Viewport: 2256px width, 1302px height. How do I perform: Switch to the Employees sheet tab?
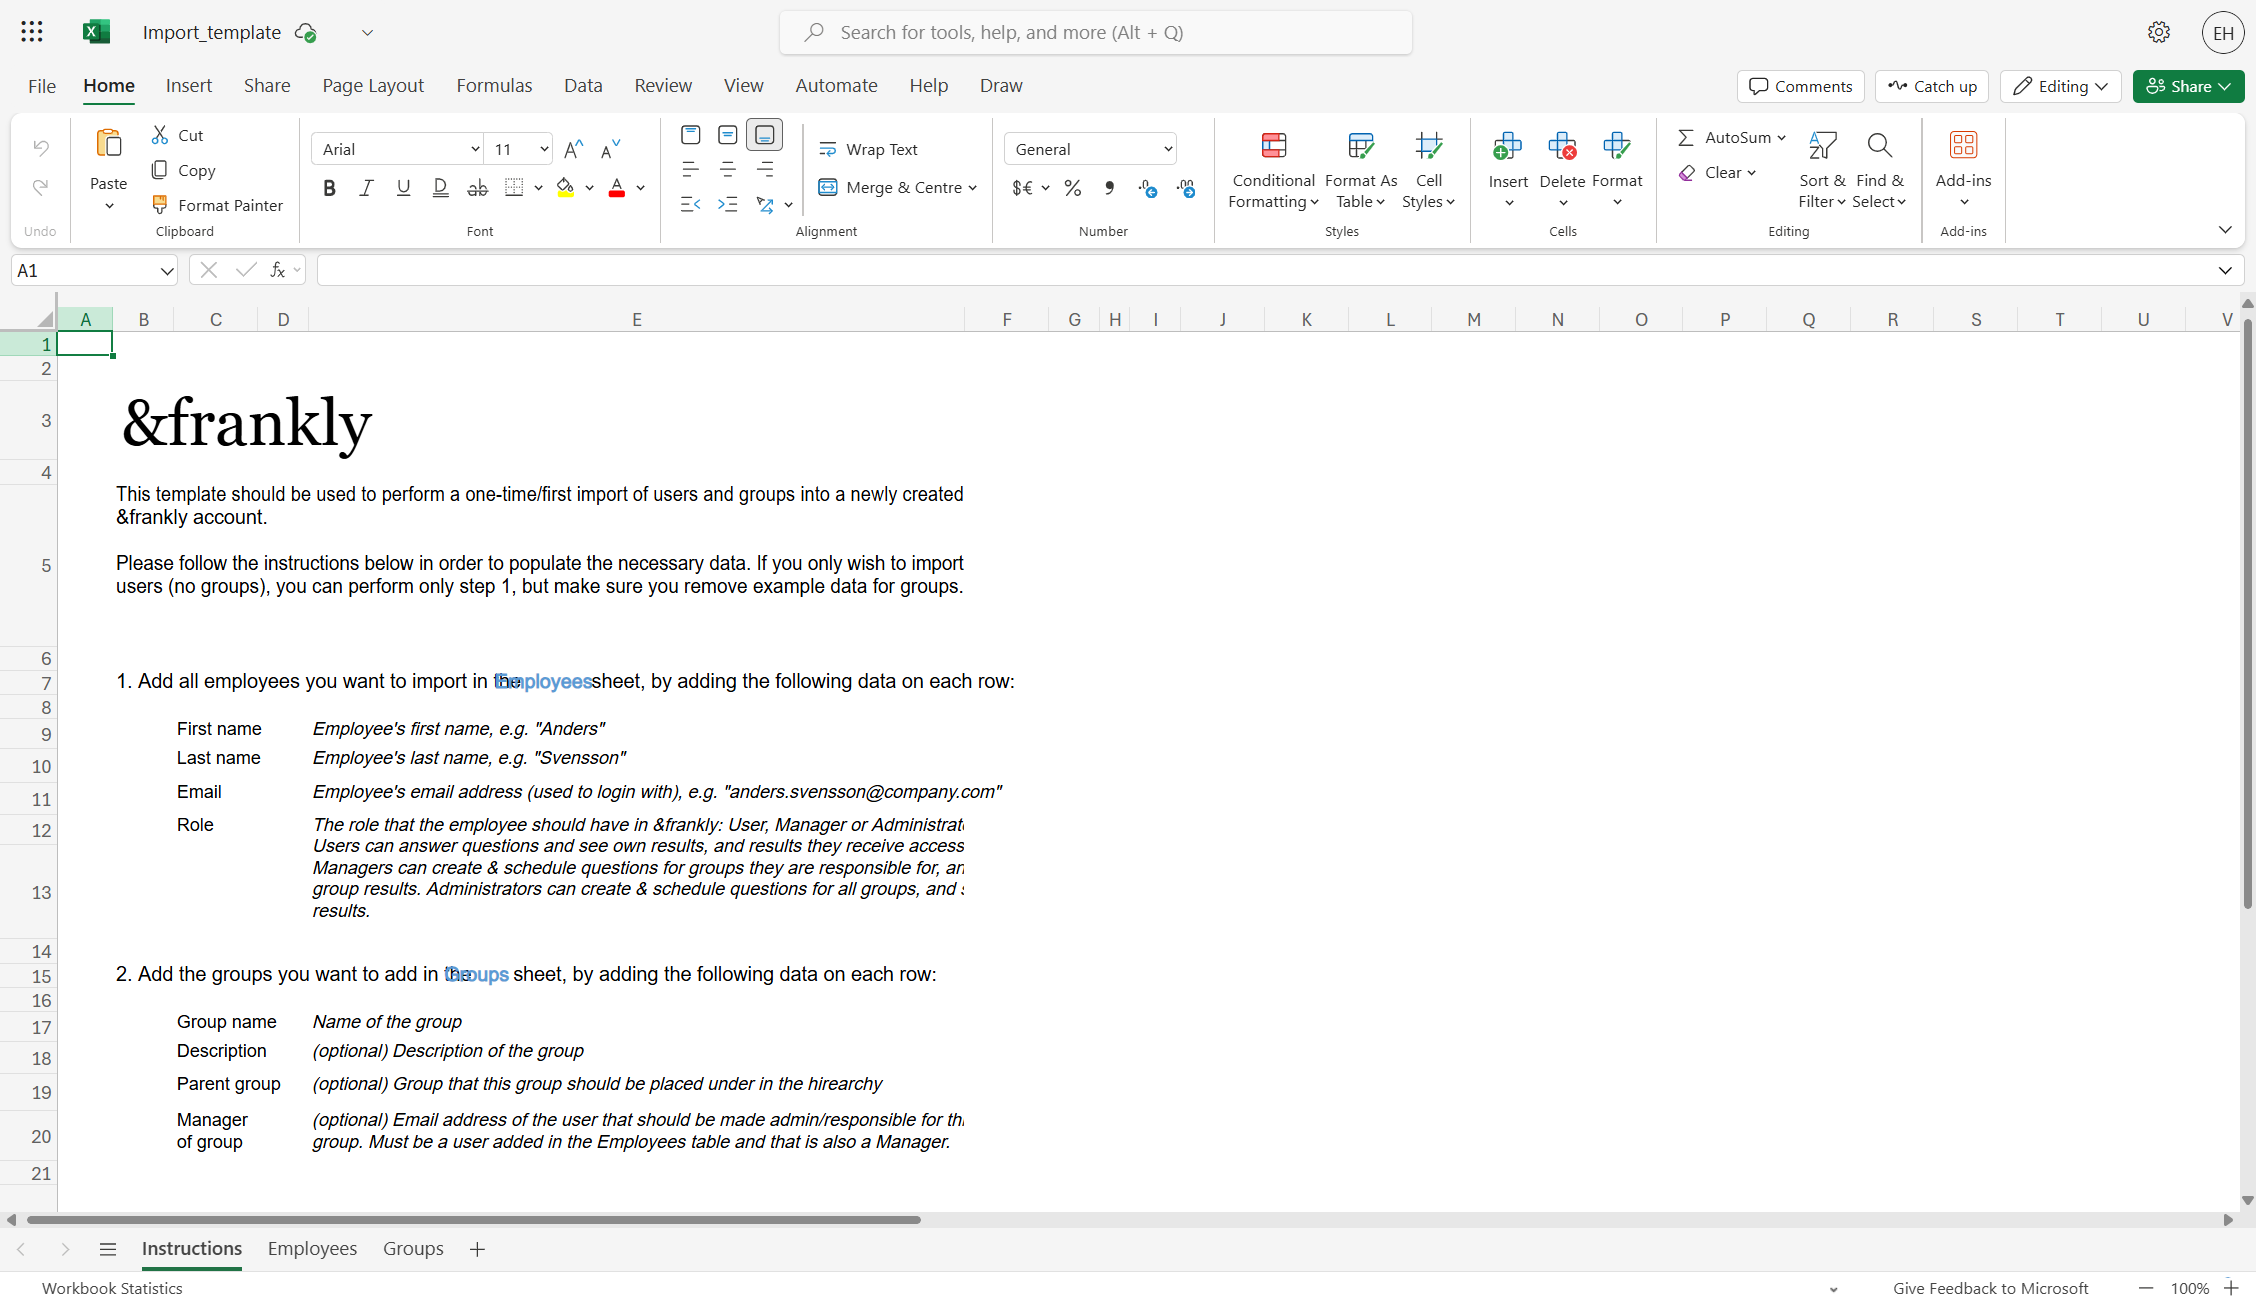[312, 1249]
